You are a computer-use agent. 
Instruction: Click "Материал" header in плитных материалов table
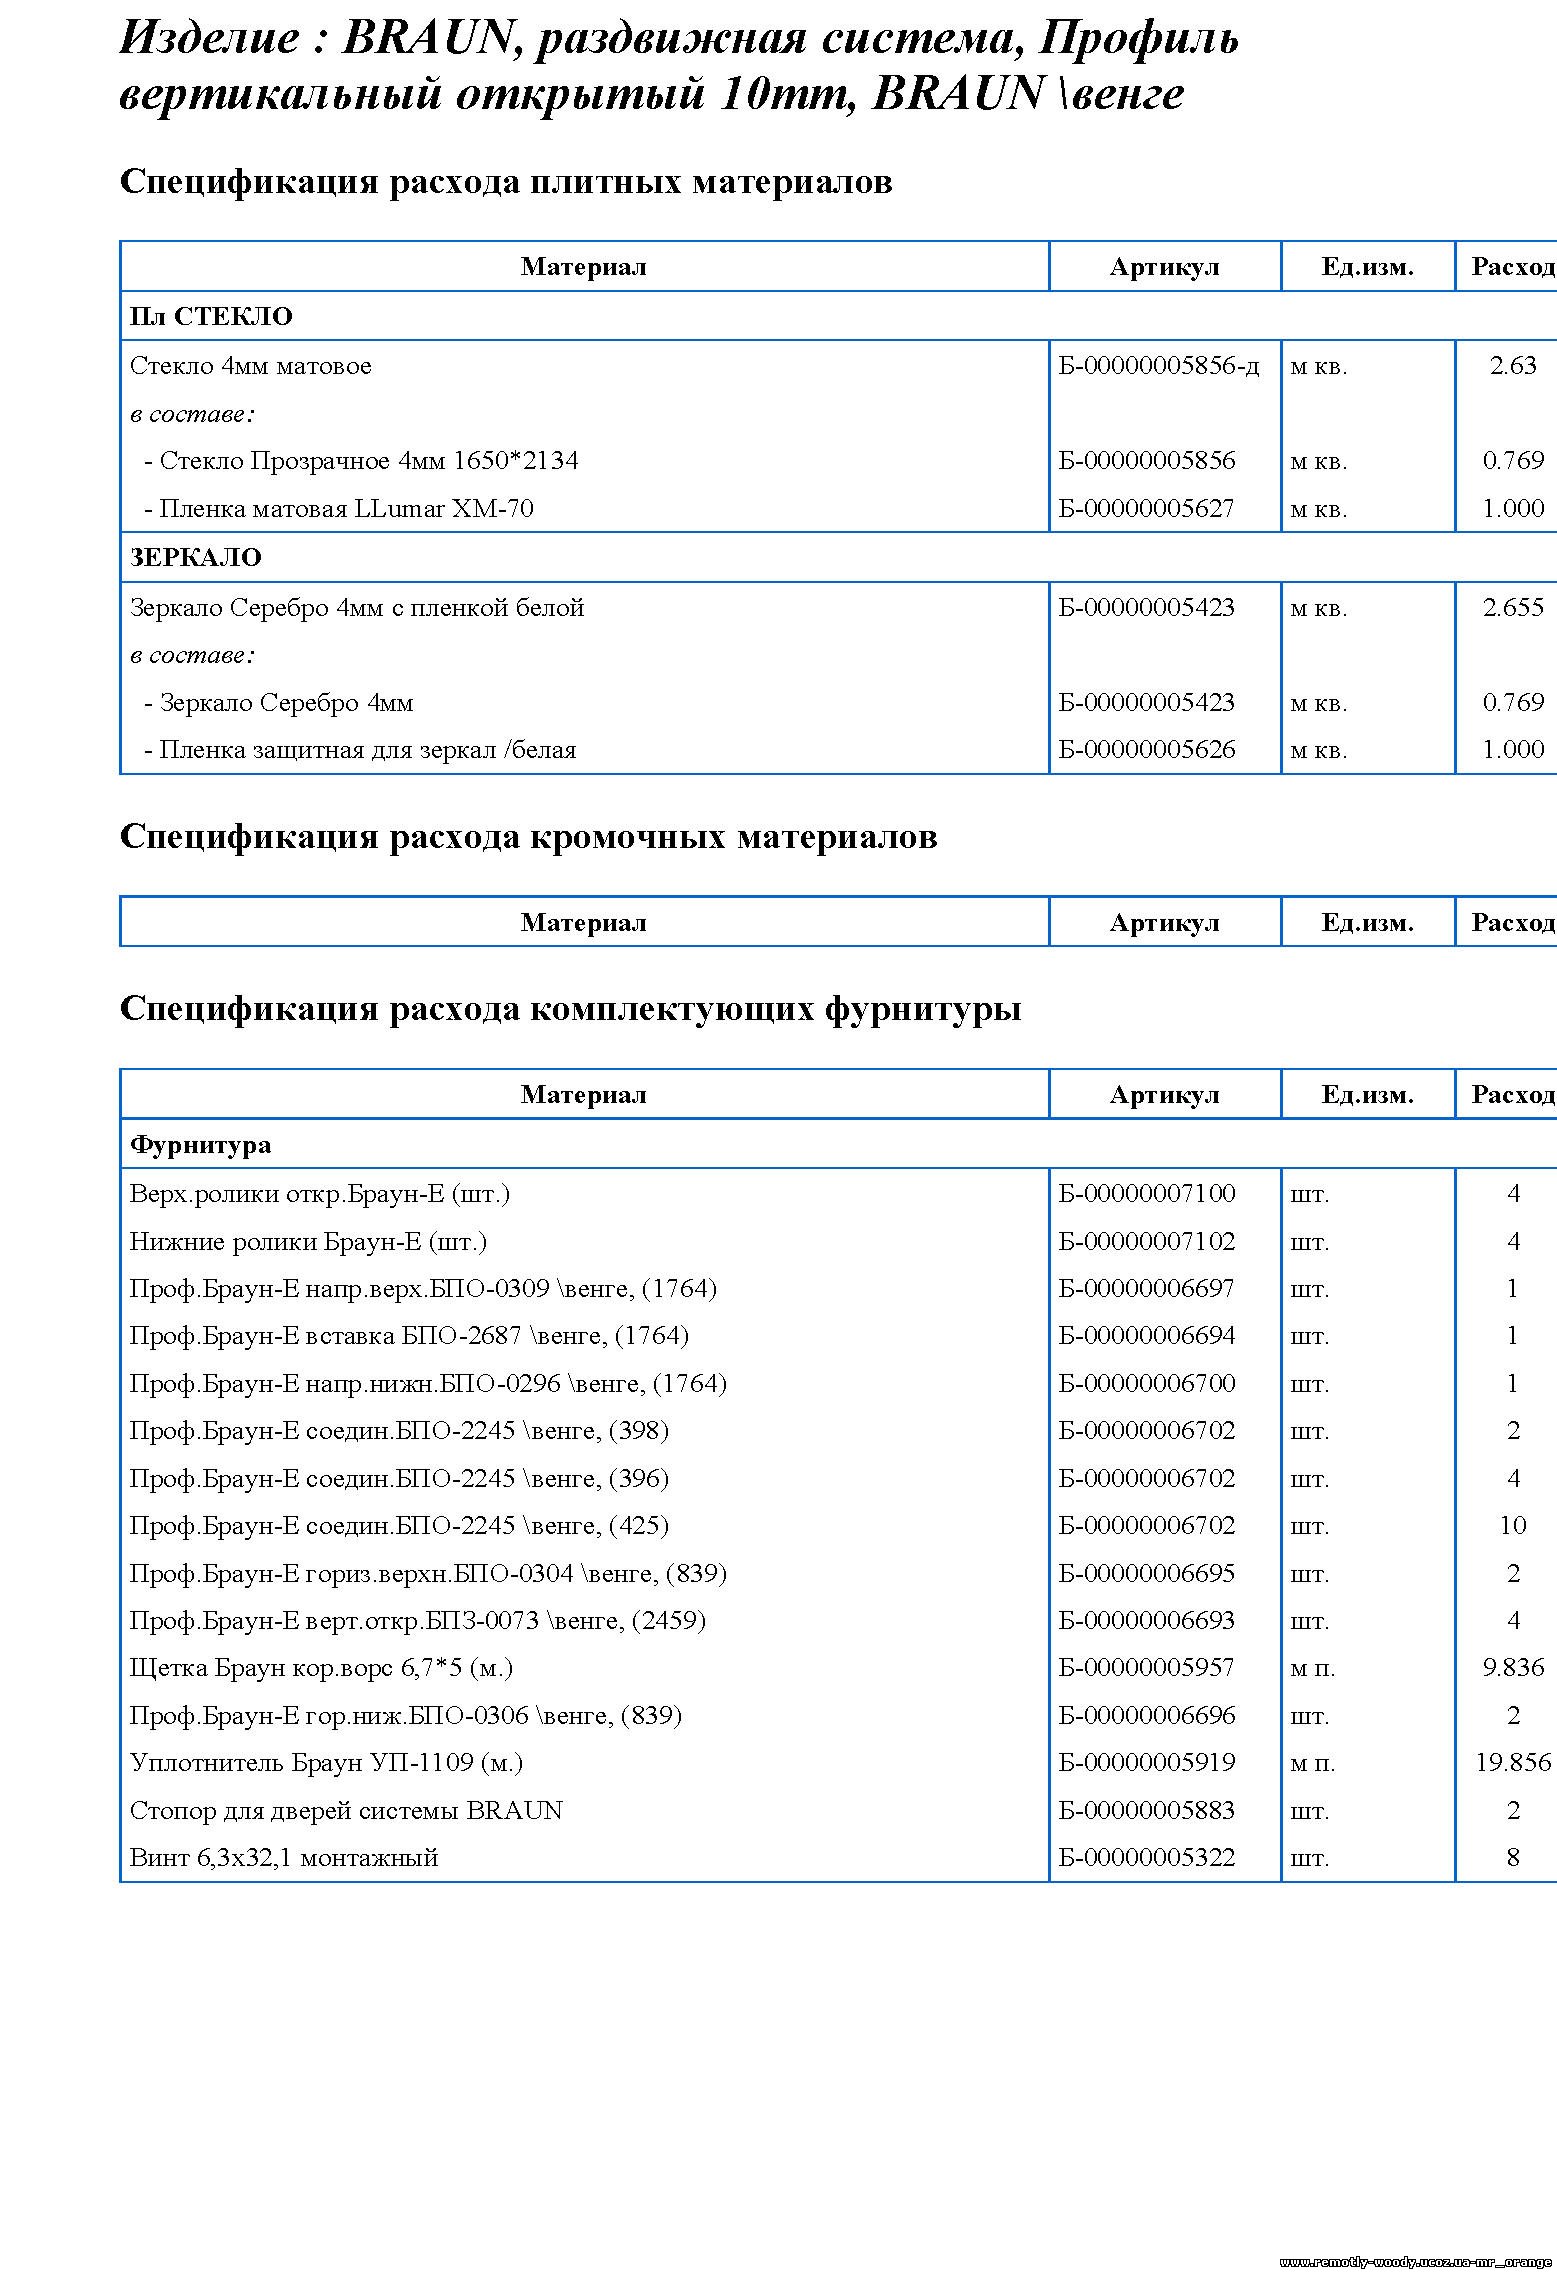click(x=584, y=267)
